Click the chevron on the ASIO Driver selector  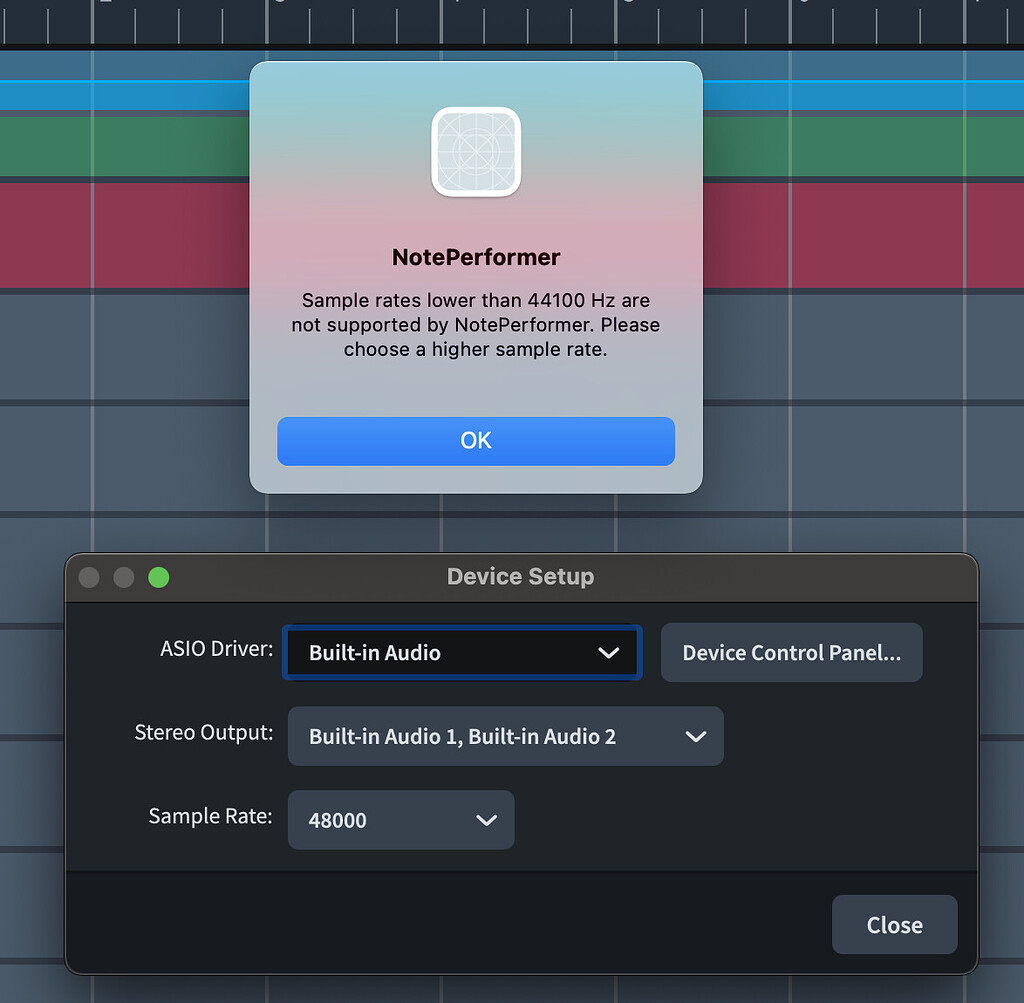click(x=610, y=652)
